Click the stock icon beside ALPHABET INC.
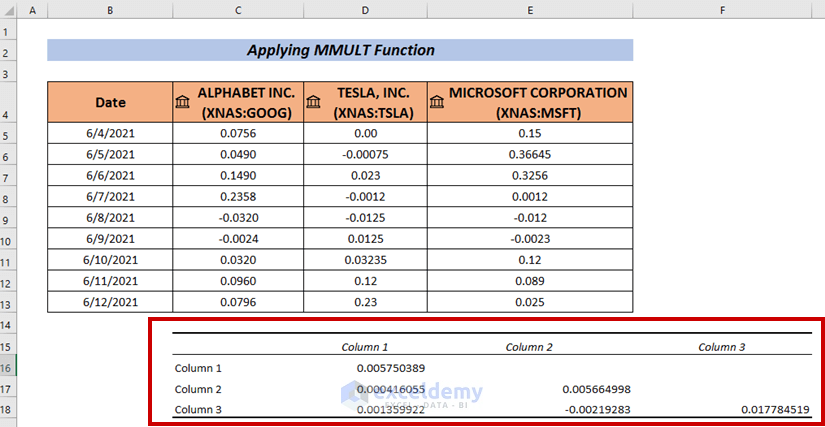The image size is (825, 427). click(x=182, y=101)
